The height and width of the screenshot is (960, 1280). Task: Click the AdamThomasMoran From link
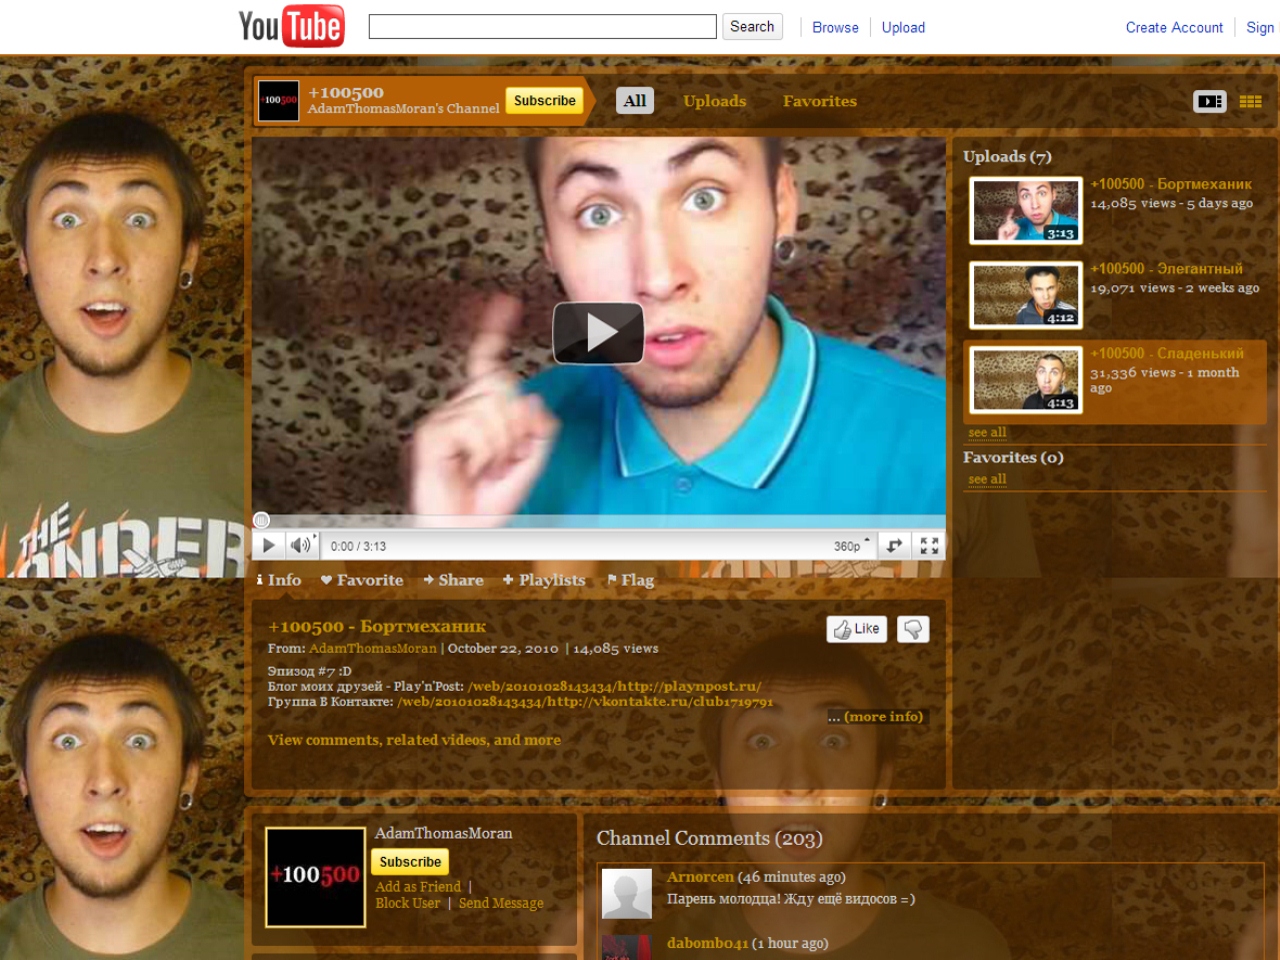[x=373, y=648]
